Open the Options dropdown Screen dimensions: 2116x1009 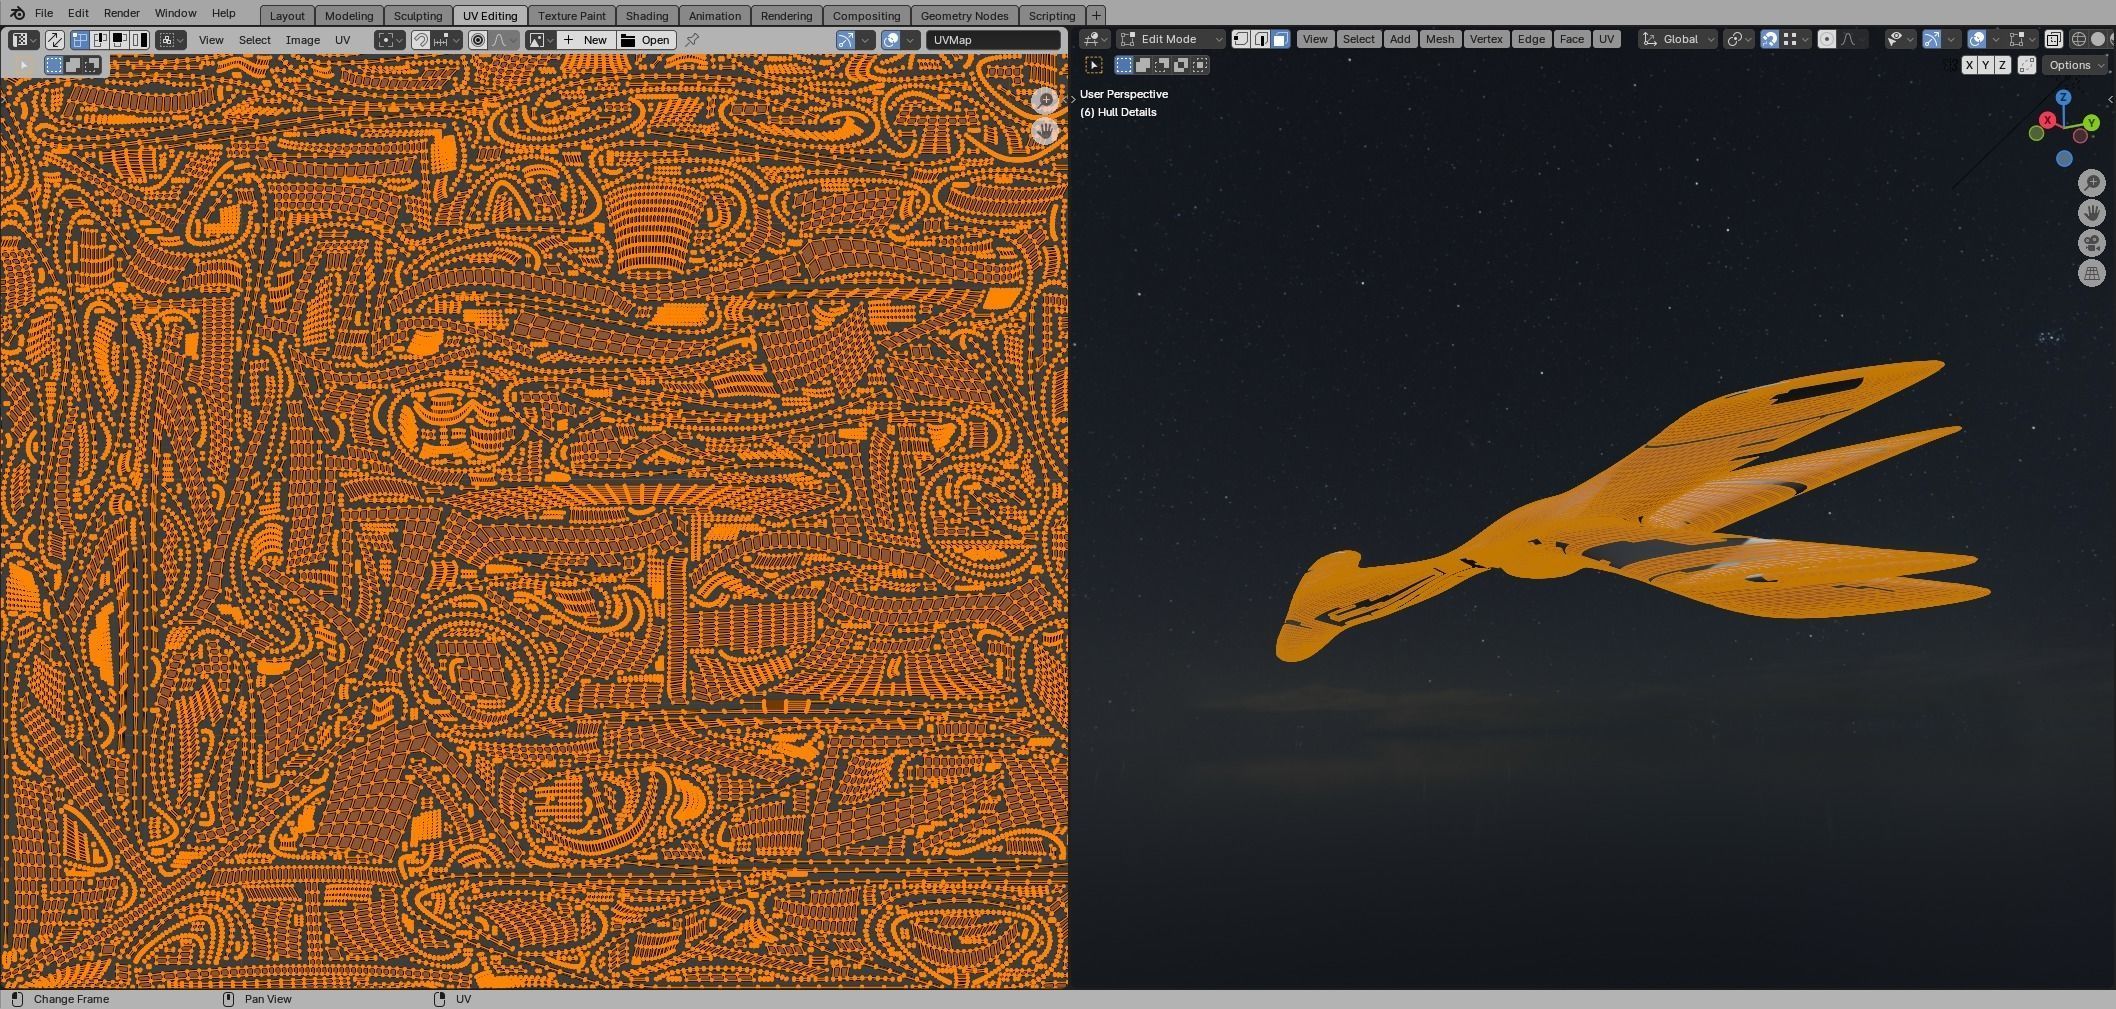[2075, 65]
